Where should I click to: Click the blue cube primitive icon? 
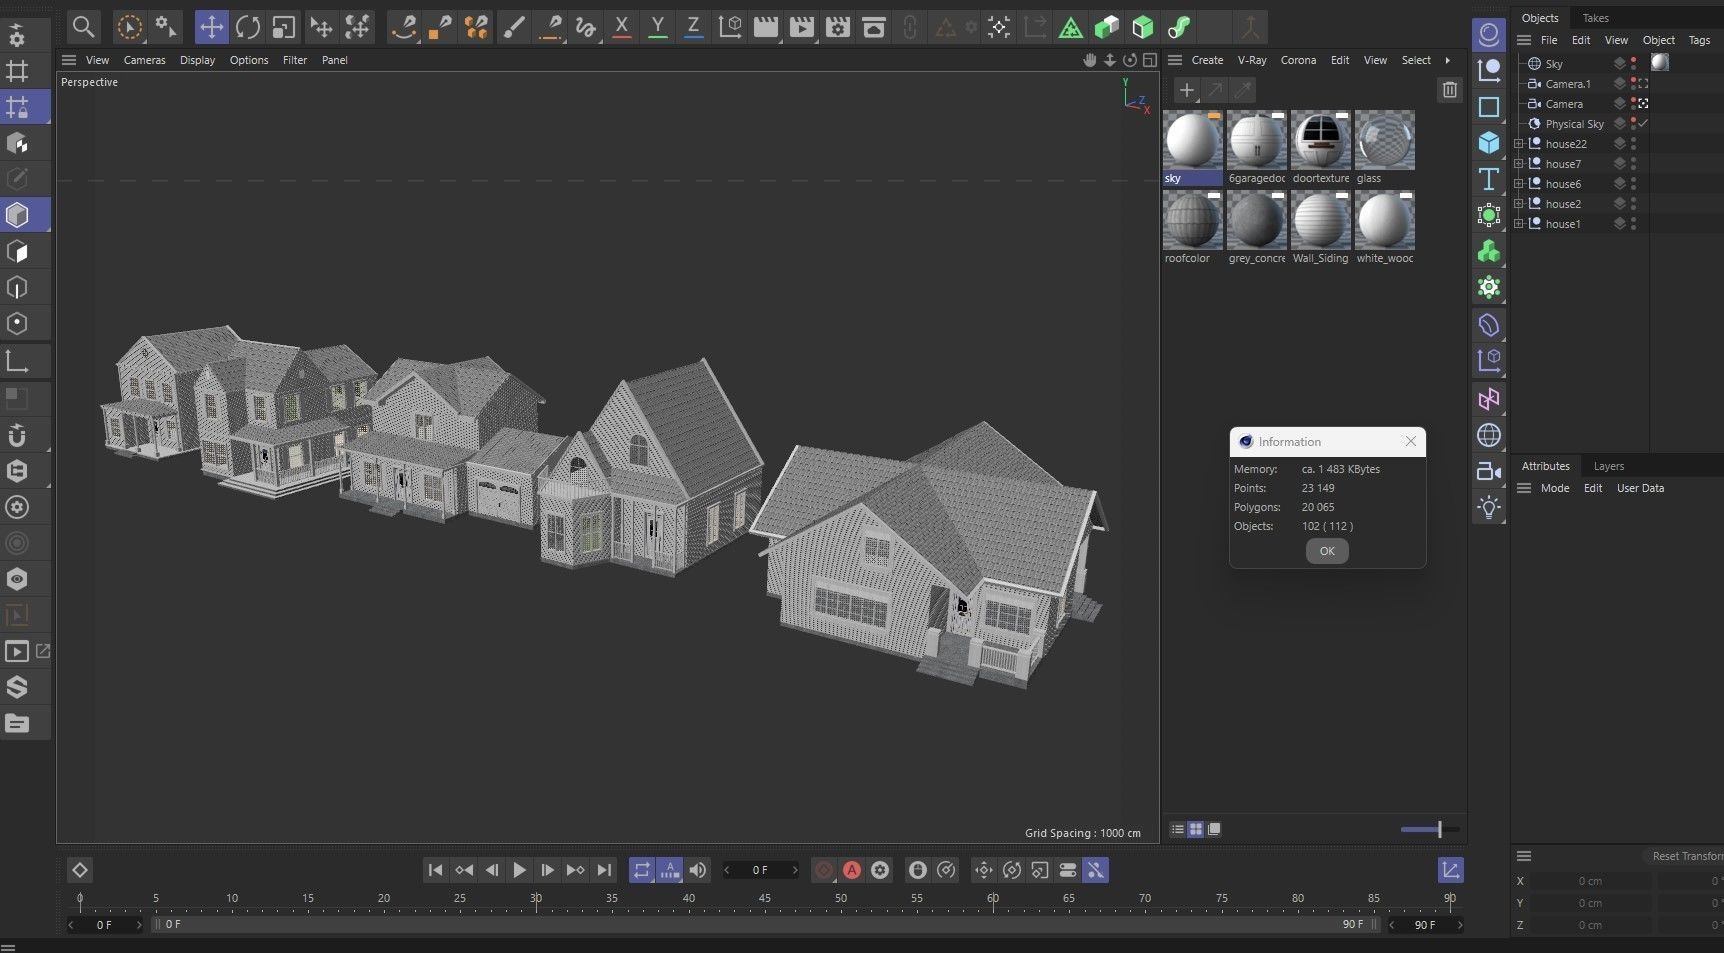(1489, 143)
